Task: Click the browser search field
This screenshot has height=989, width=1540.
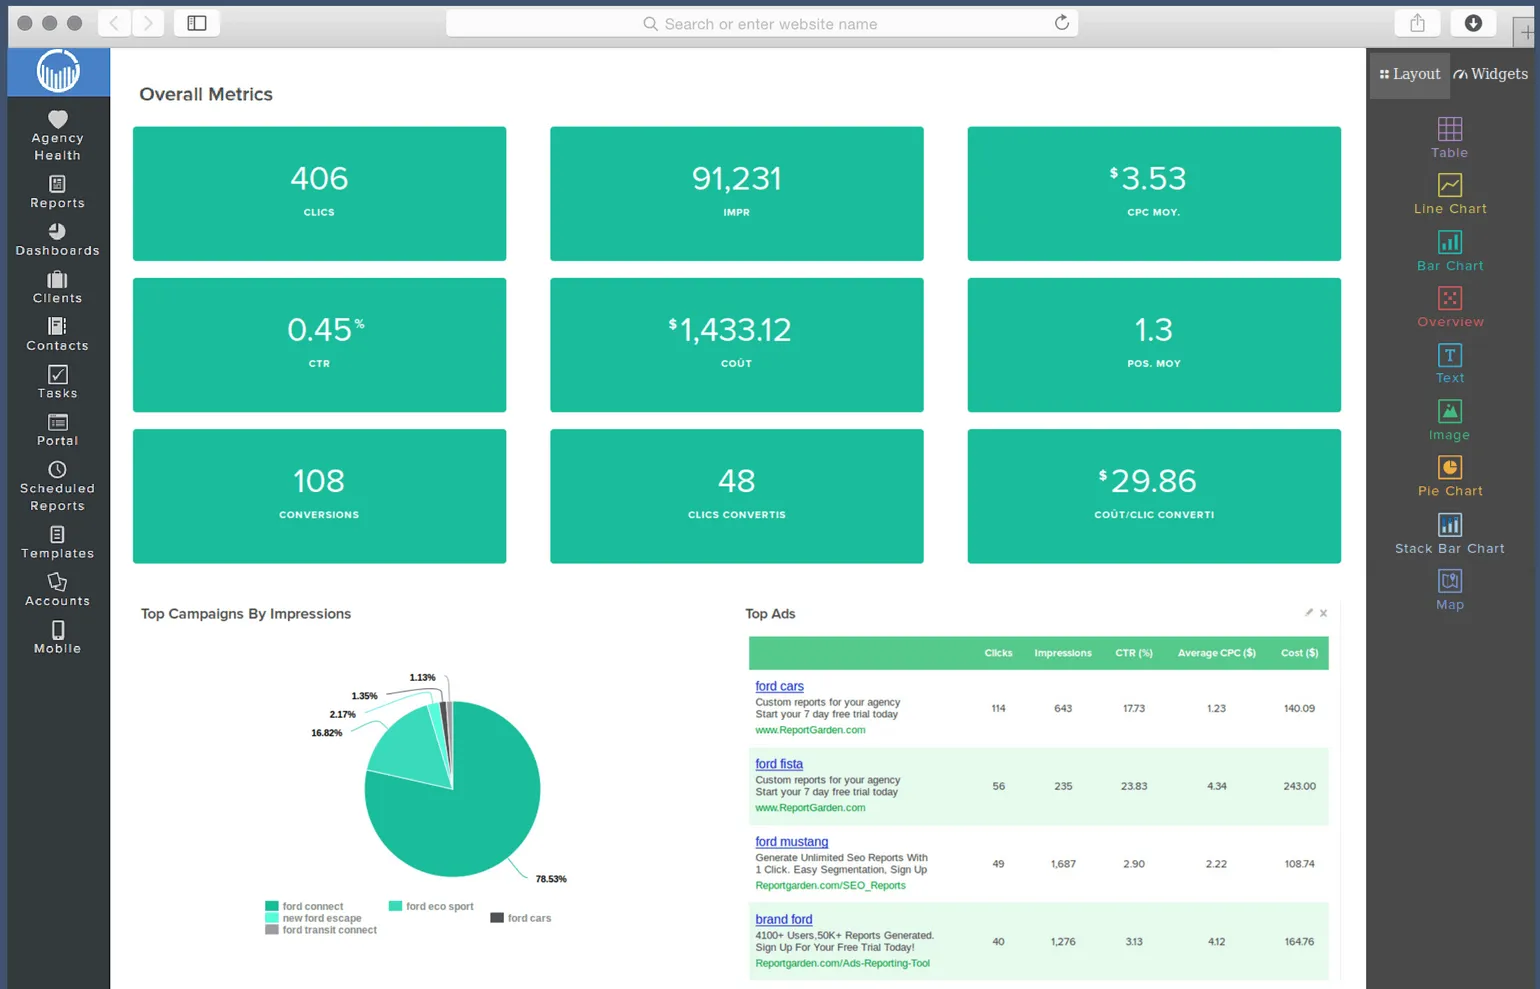Action: click(762, 23)
